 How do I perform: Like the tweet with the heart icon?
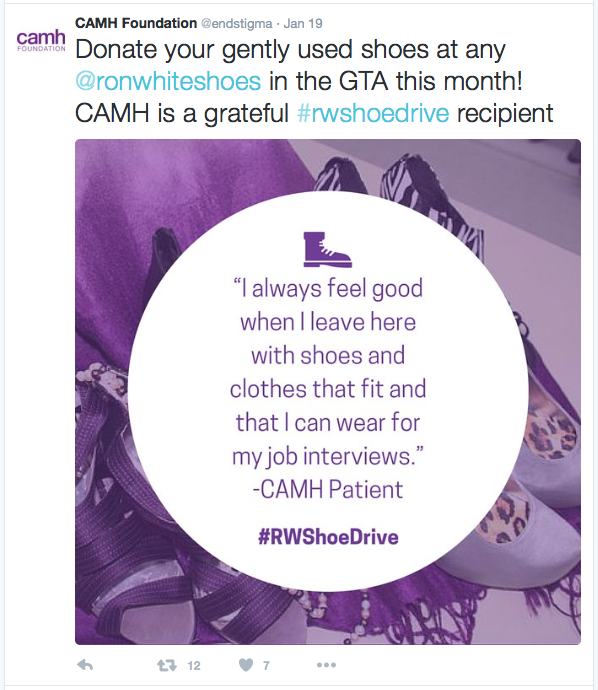(x=246, y=665)
